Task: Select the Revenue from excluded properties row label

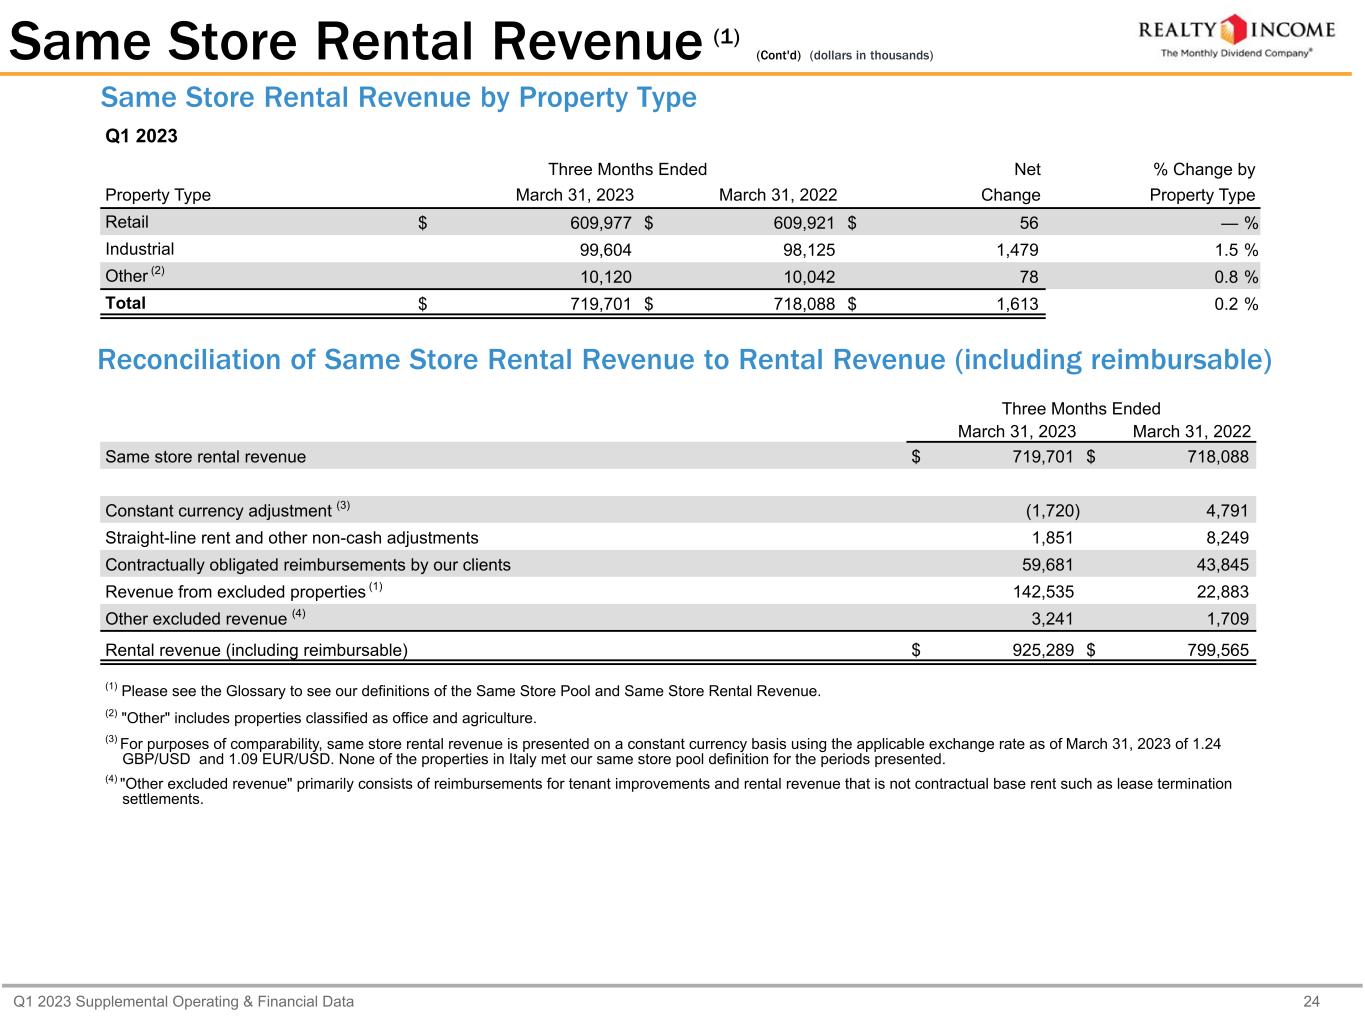Action: [235, 592]
